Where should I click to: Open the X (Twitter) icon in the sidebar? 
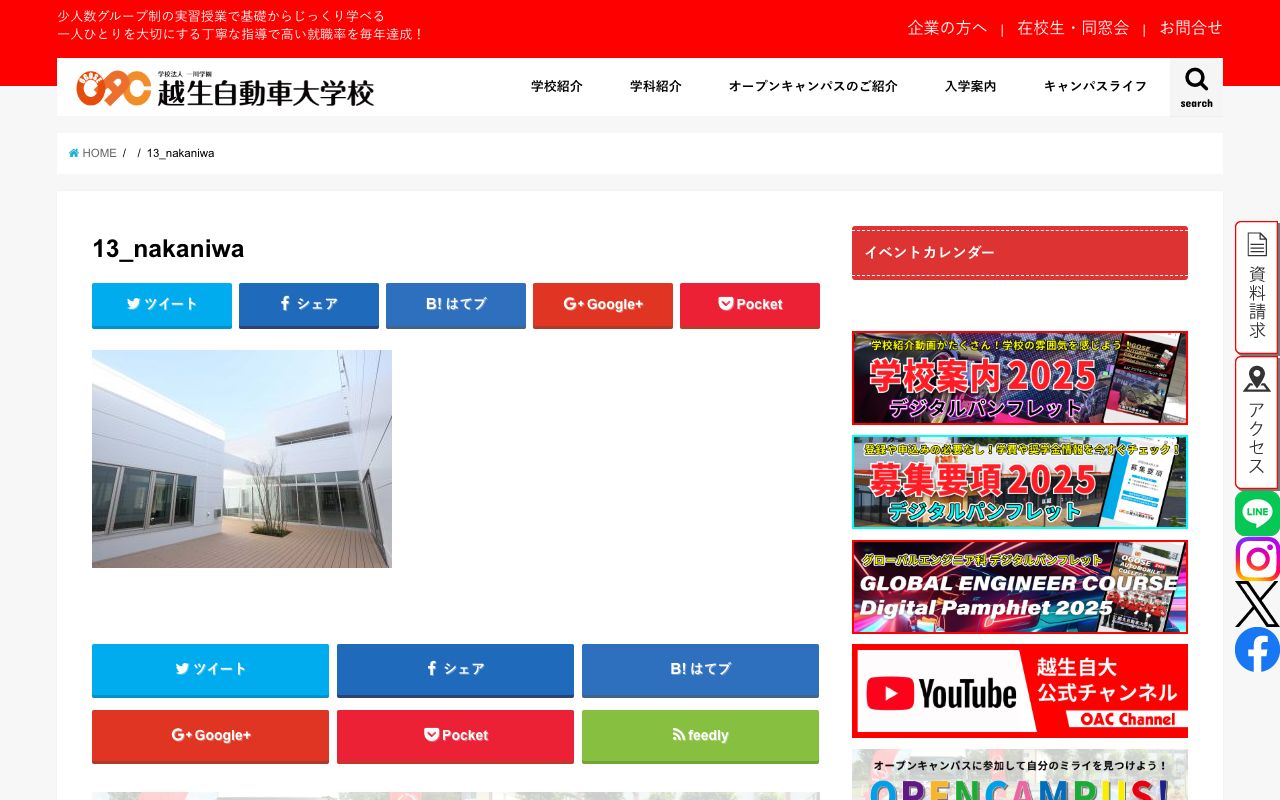[x=1256, y=604]
